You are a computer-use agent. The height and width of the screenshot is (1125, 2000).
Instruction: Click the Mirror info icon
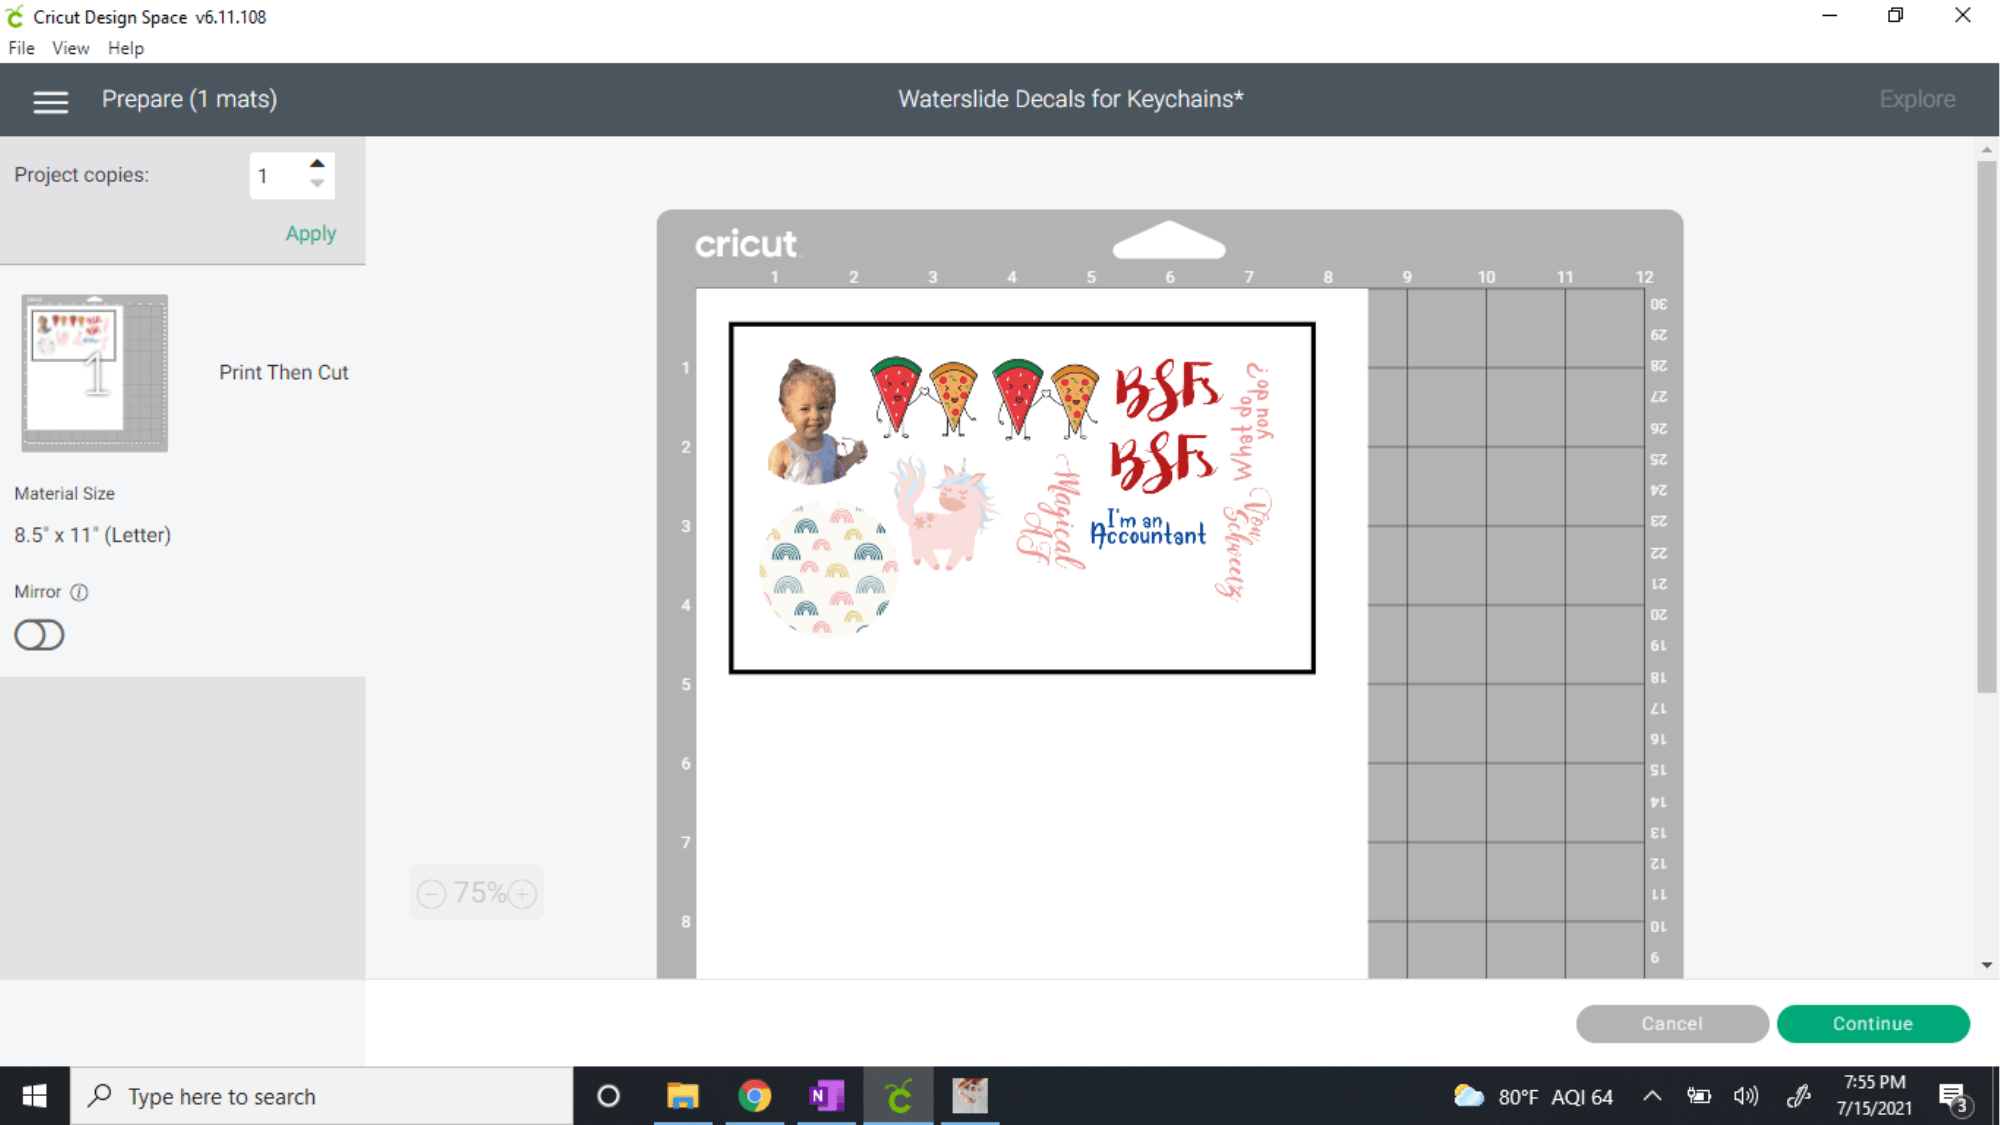pos(79,592)
